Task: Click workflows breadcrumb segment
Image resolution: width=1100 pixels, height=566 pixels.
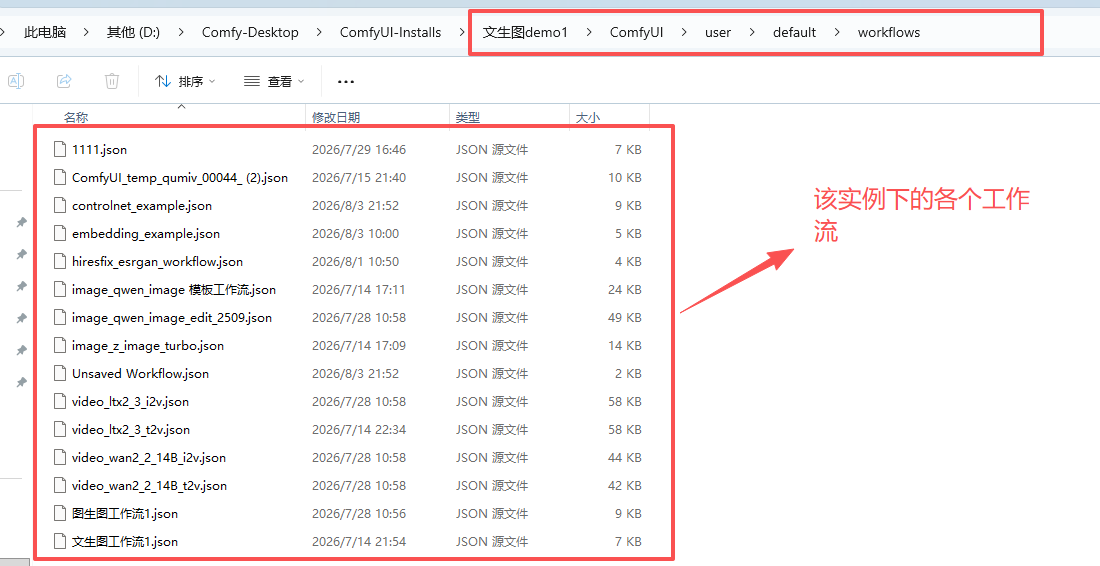Action: pyautogui.click(x=889, y=32)
